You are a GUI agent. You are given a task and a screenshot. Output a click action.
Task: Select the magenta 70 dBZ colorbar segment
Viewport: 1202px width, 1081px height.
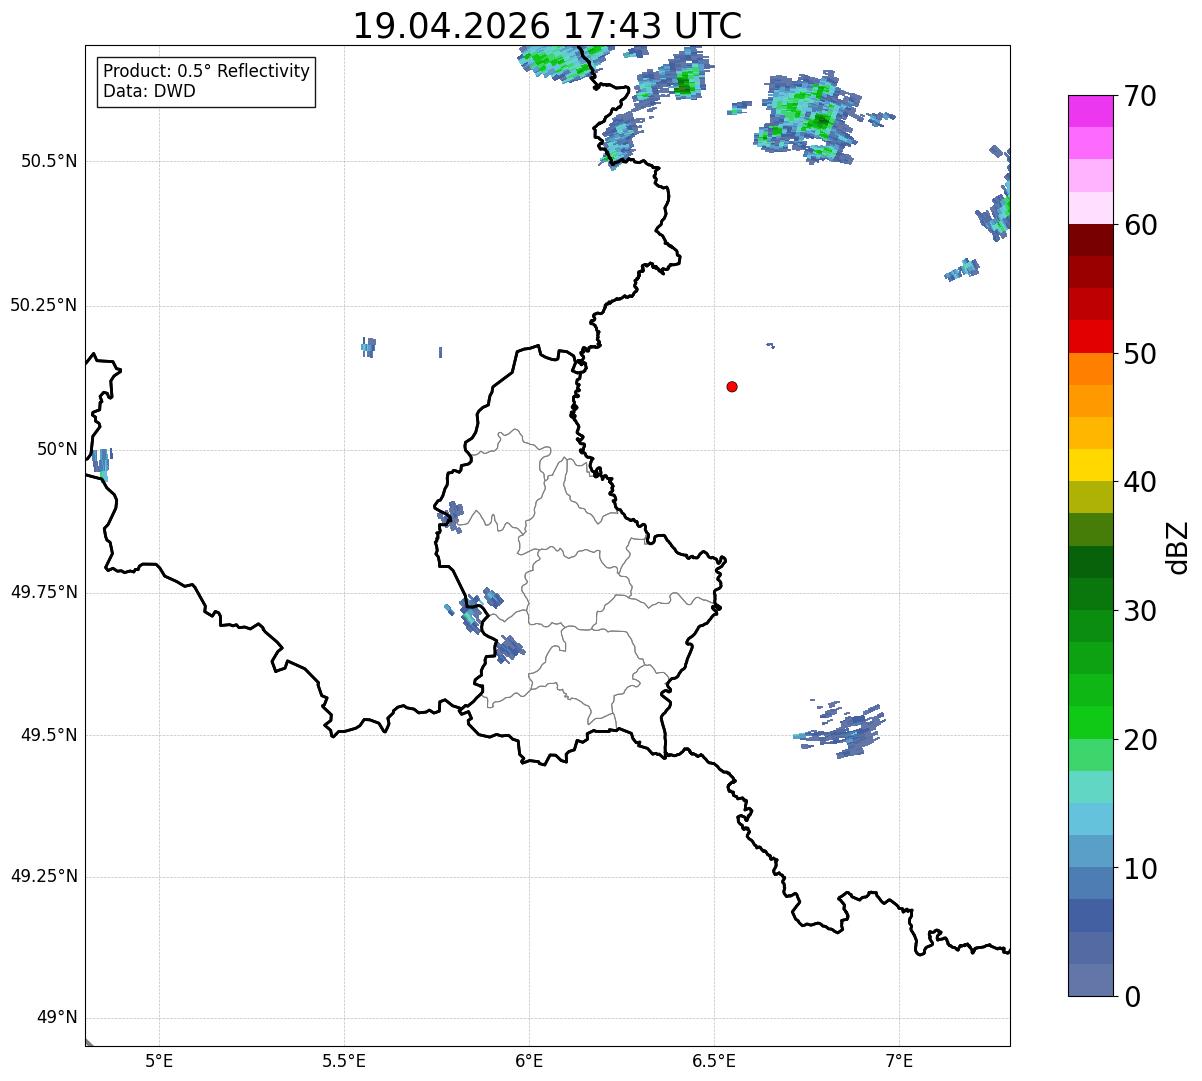tap(1090, 111)
